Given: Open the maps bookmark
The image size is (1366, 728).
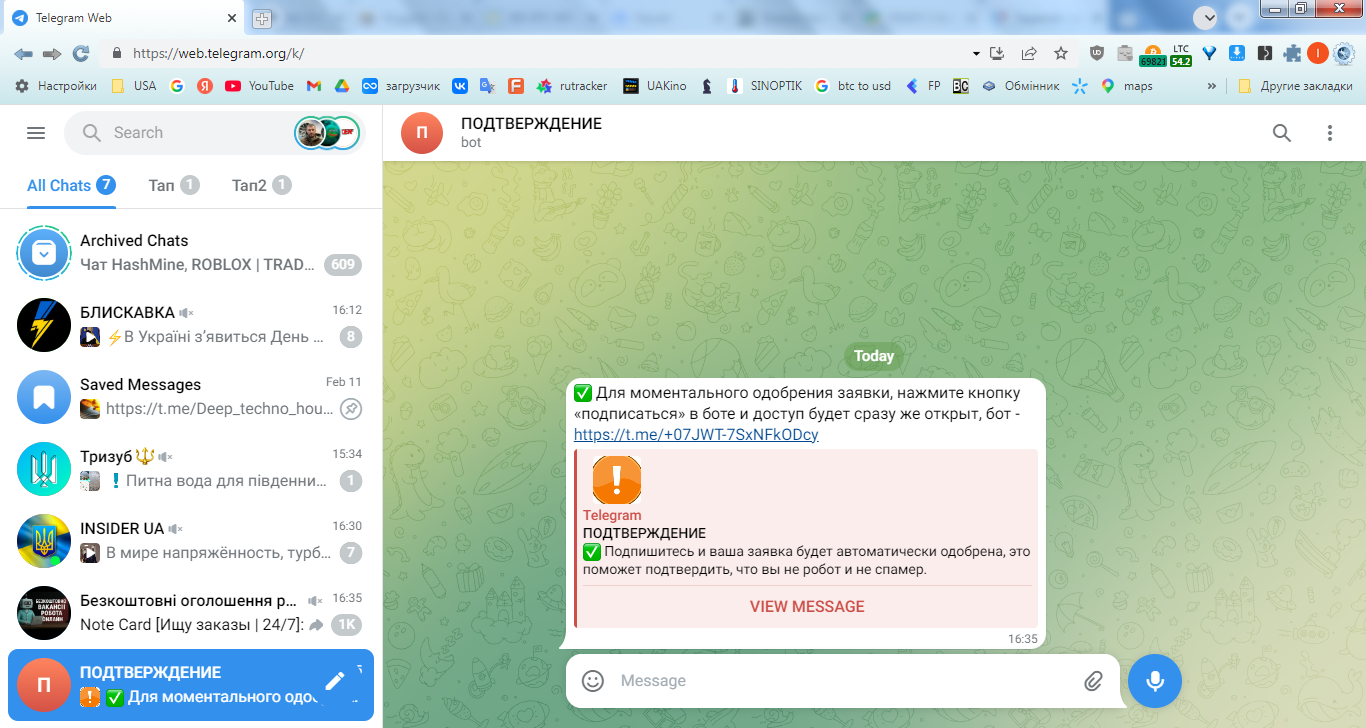Looking at the screenshot, I should point(1127,86).
